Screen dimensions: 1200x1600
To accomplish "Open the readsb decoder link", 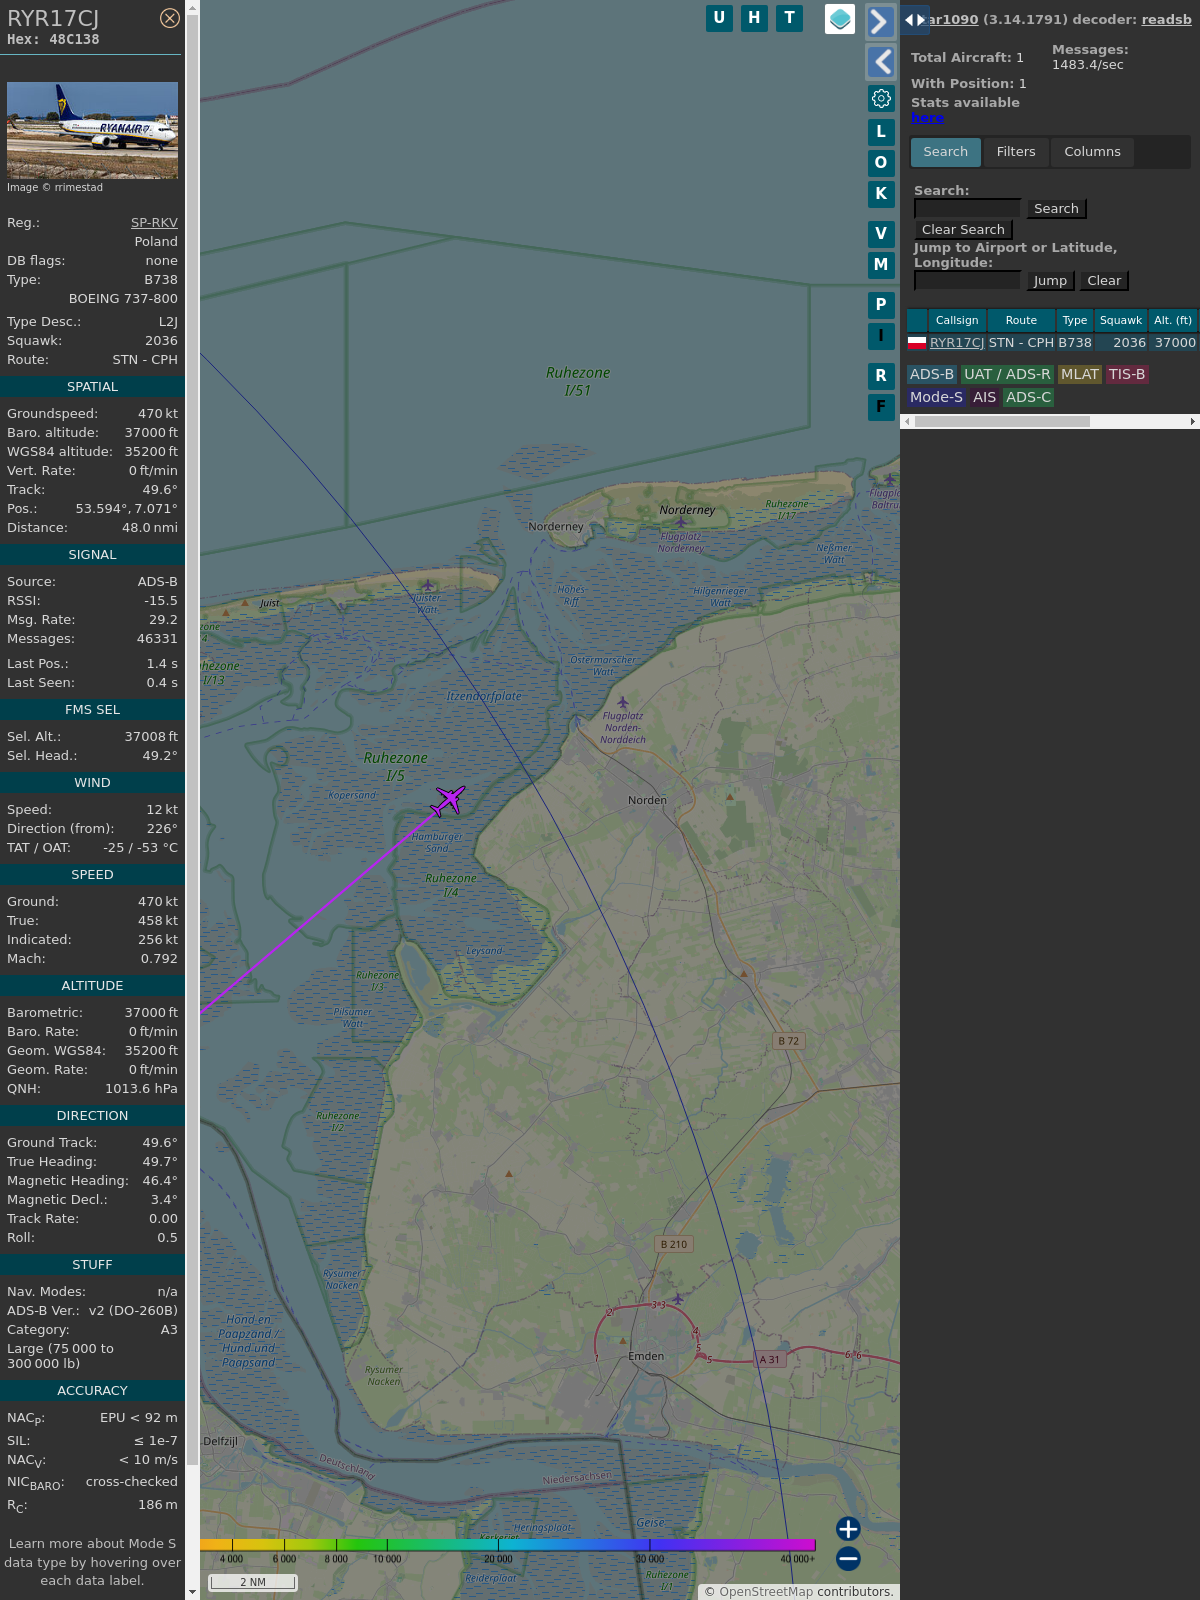I will pyautogui.click(x=1166, y=19).
